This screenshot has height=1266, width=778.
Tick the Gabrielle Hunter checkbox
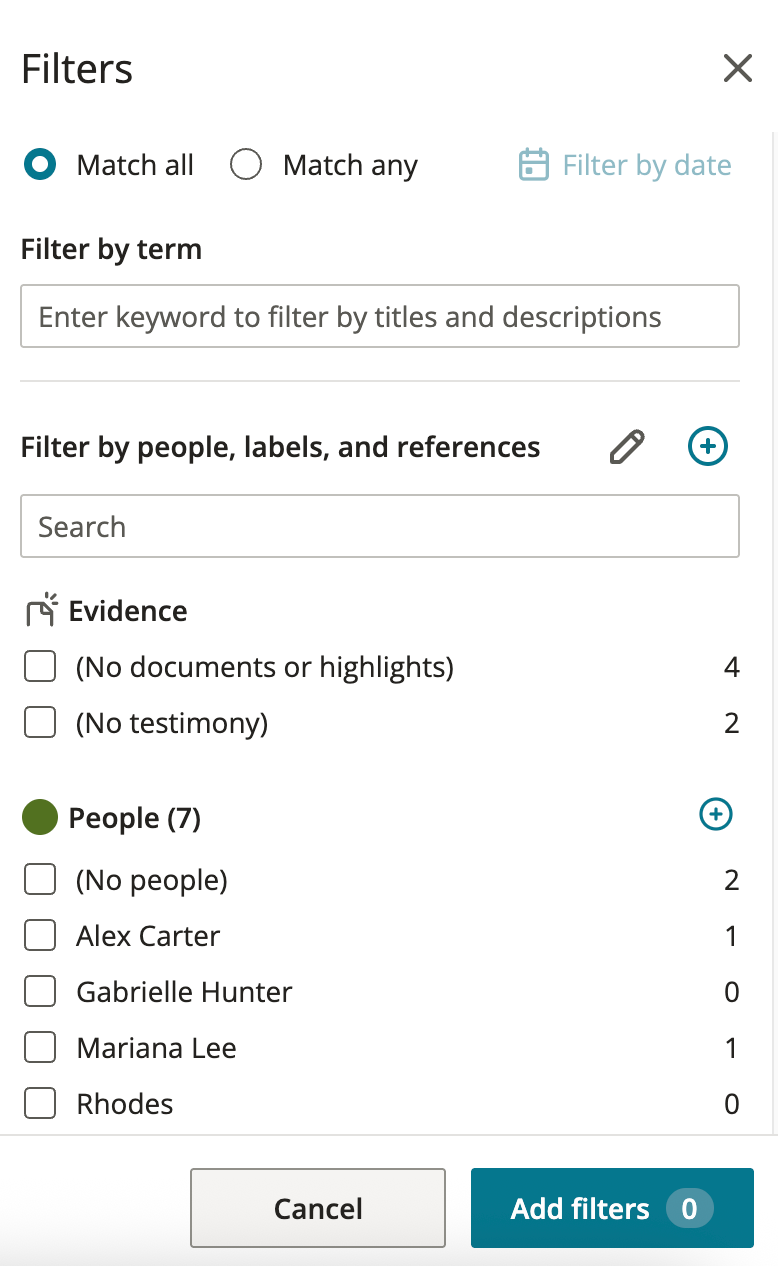tap(40, 992)
